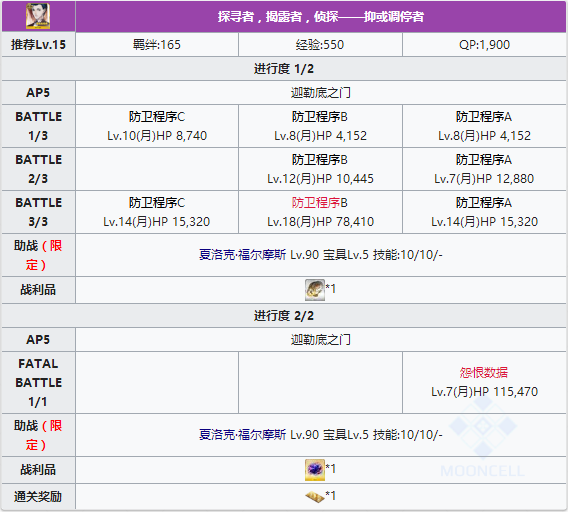568x512 pixels.
Task: Select the quest title 探寻者，揭露者，侦探——抑或调停者
Action: click(321, 17)
